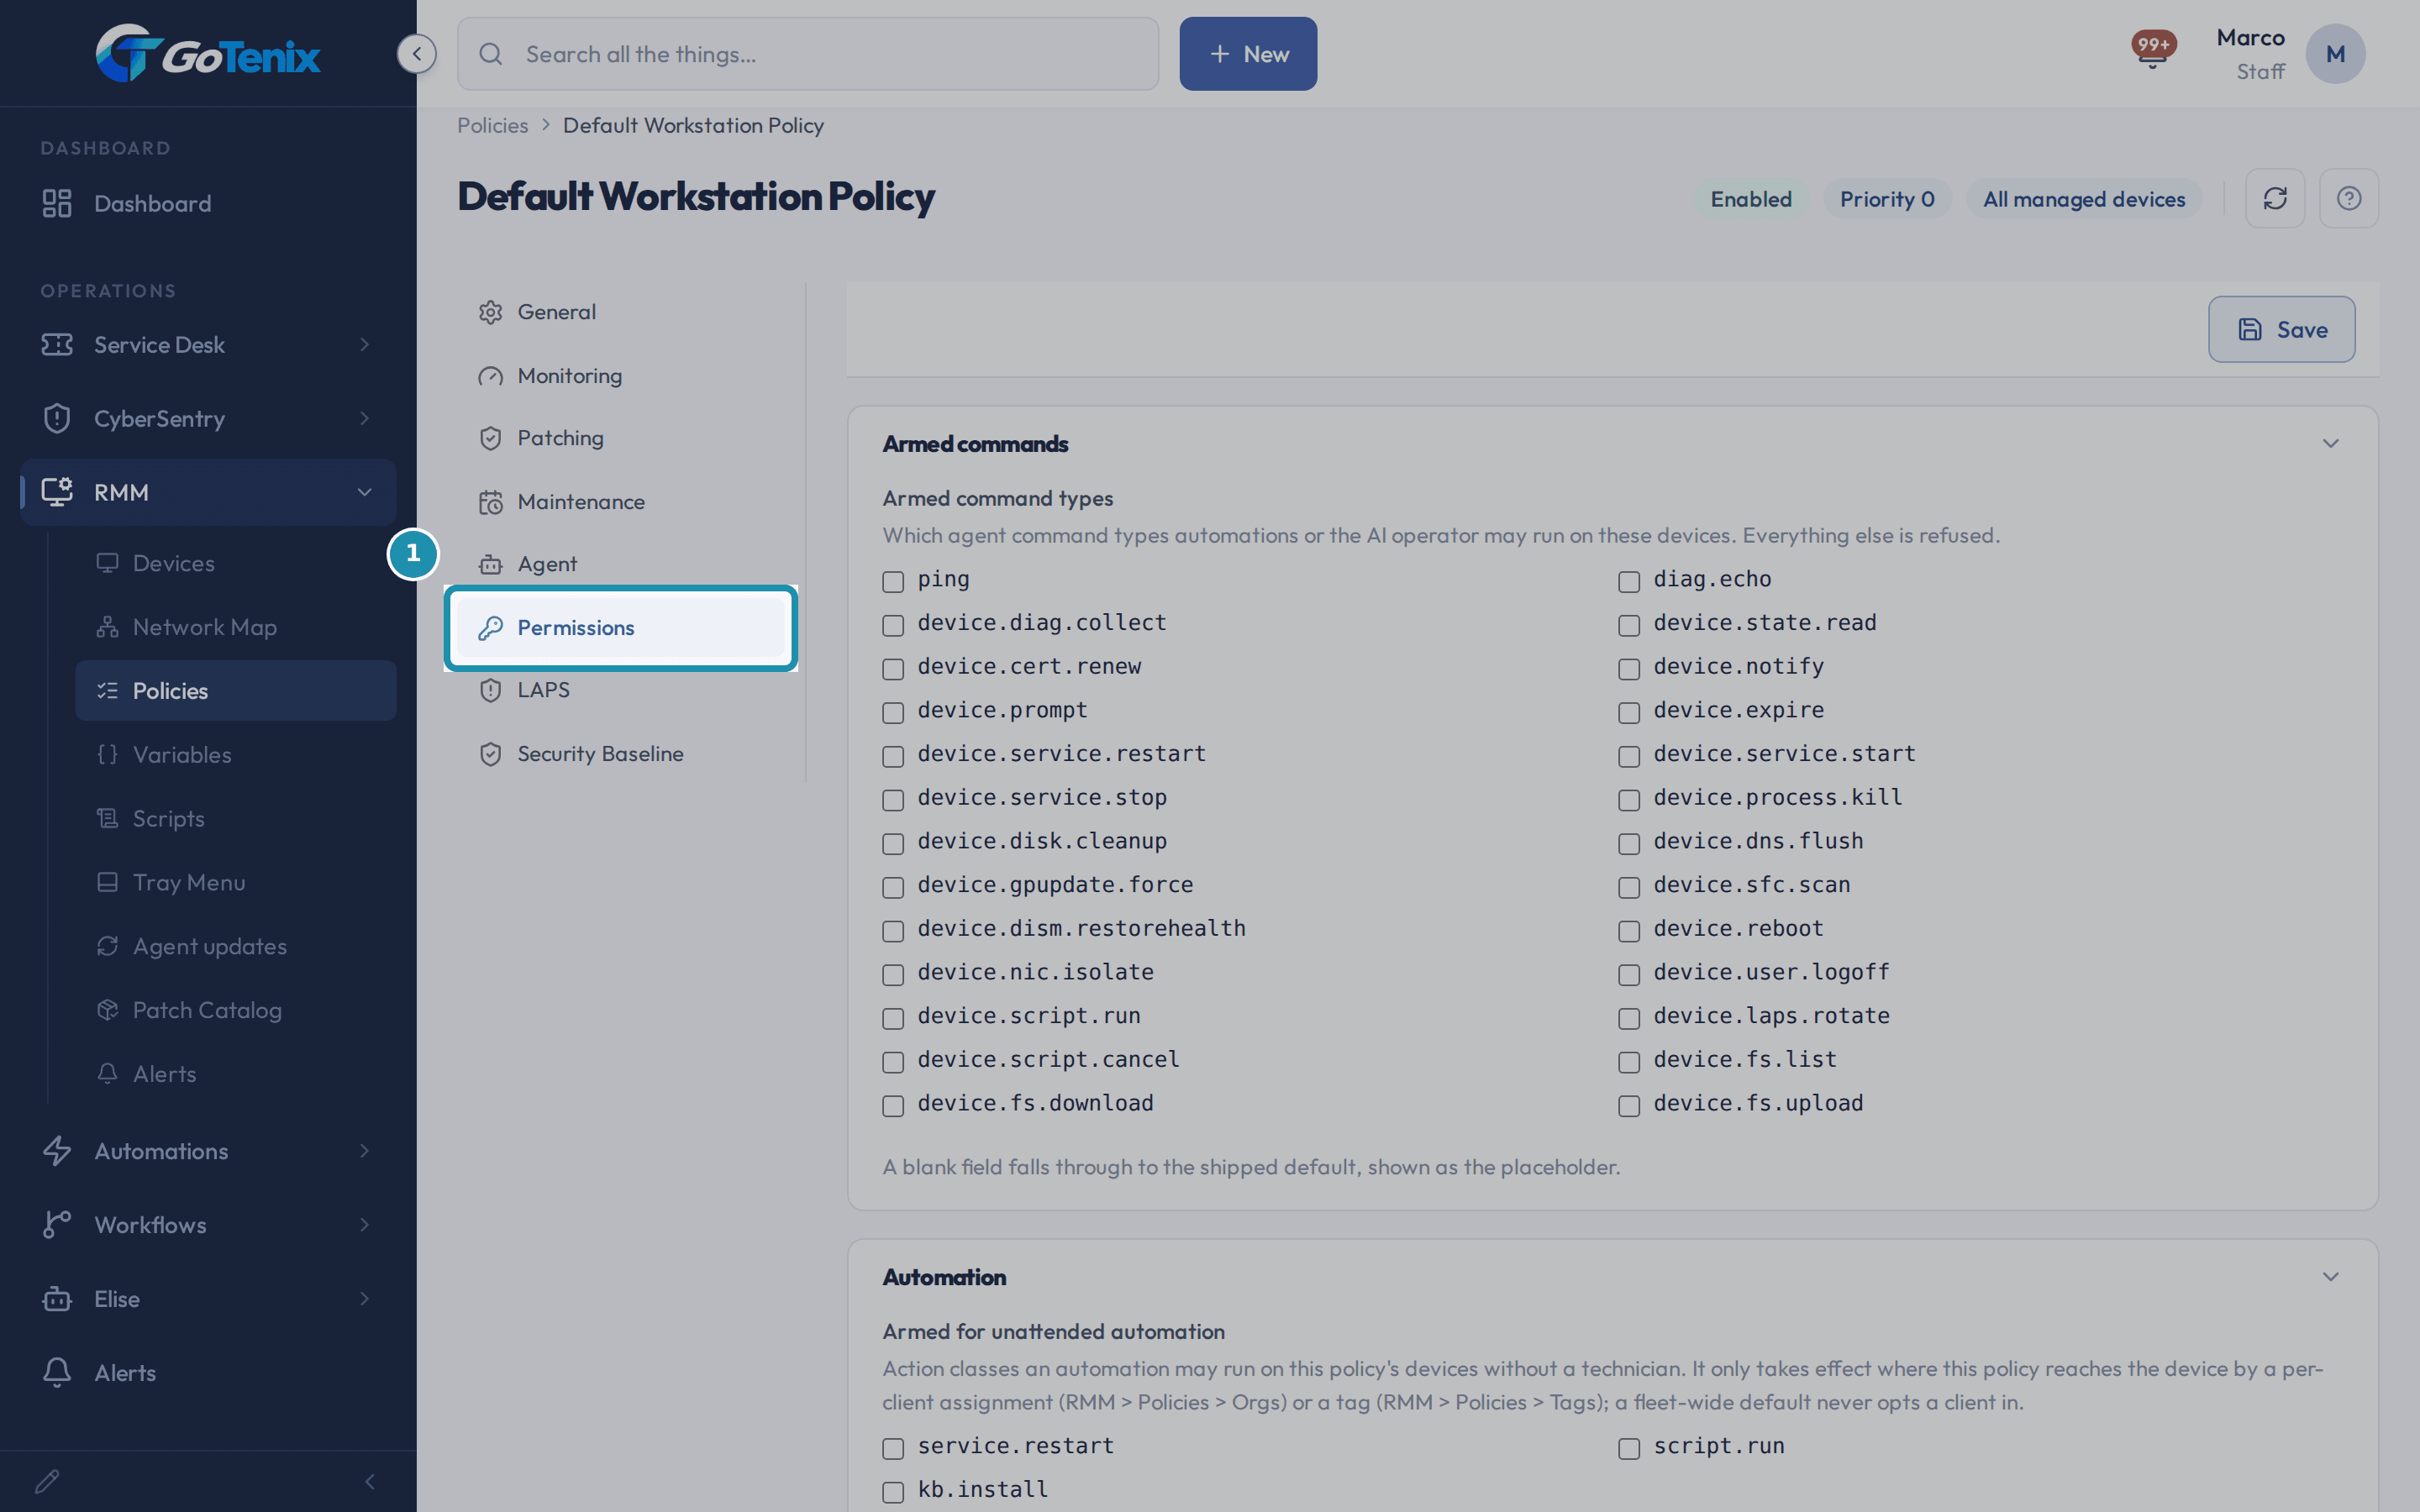Click the Service Desk ticket icon
This screenshot has height=1512, width=2420.
click(57, 345)
